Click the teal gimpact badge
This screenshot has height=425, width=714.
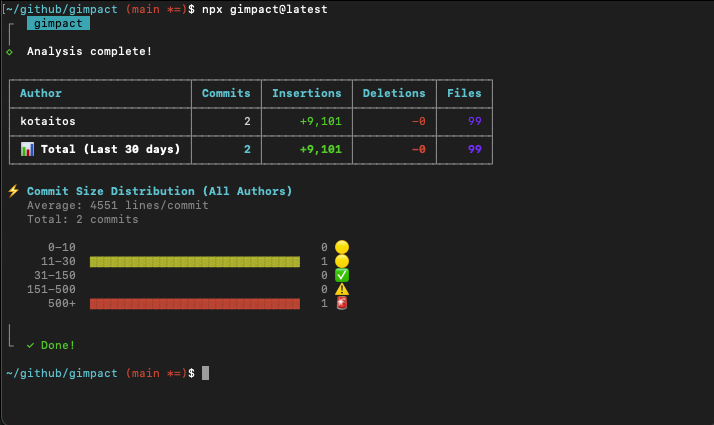(x=58, y=23)
